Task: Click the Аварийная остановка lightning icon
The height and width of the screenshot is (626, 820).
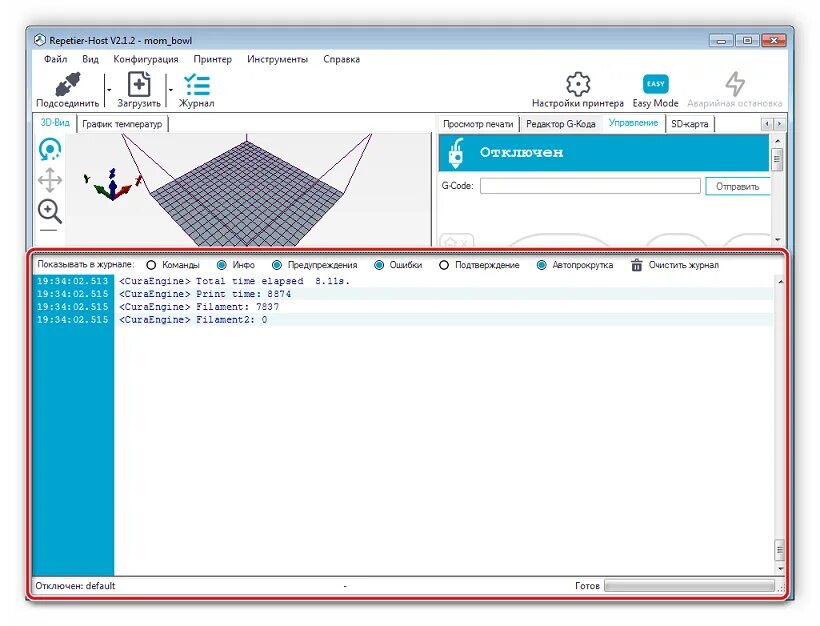Action: 735,84
